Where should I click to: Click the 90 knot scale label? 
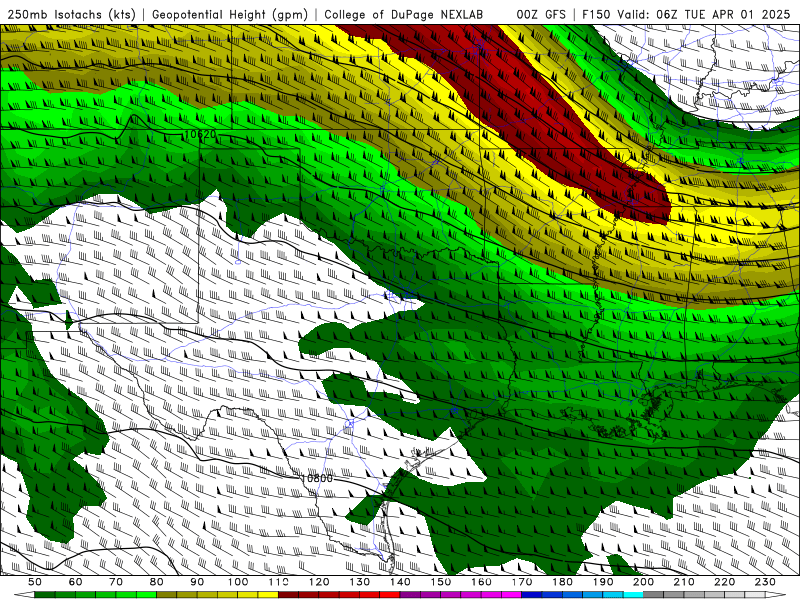[197, 582]
